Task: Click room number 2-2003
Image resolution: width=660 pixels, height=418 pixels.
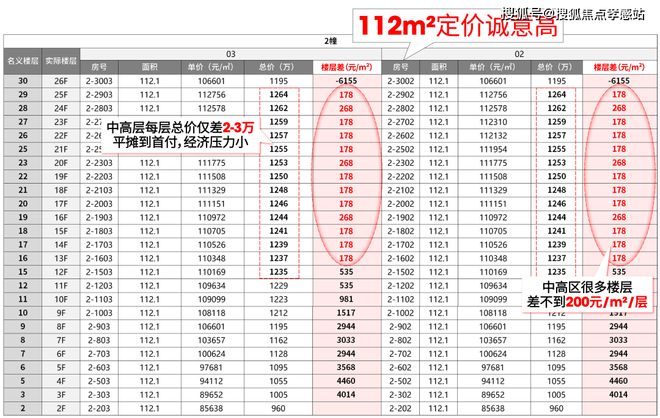Action: [x=99, y=204]
